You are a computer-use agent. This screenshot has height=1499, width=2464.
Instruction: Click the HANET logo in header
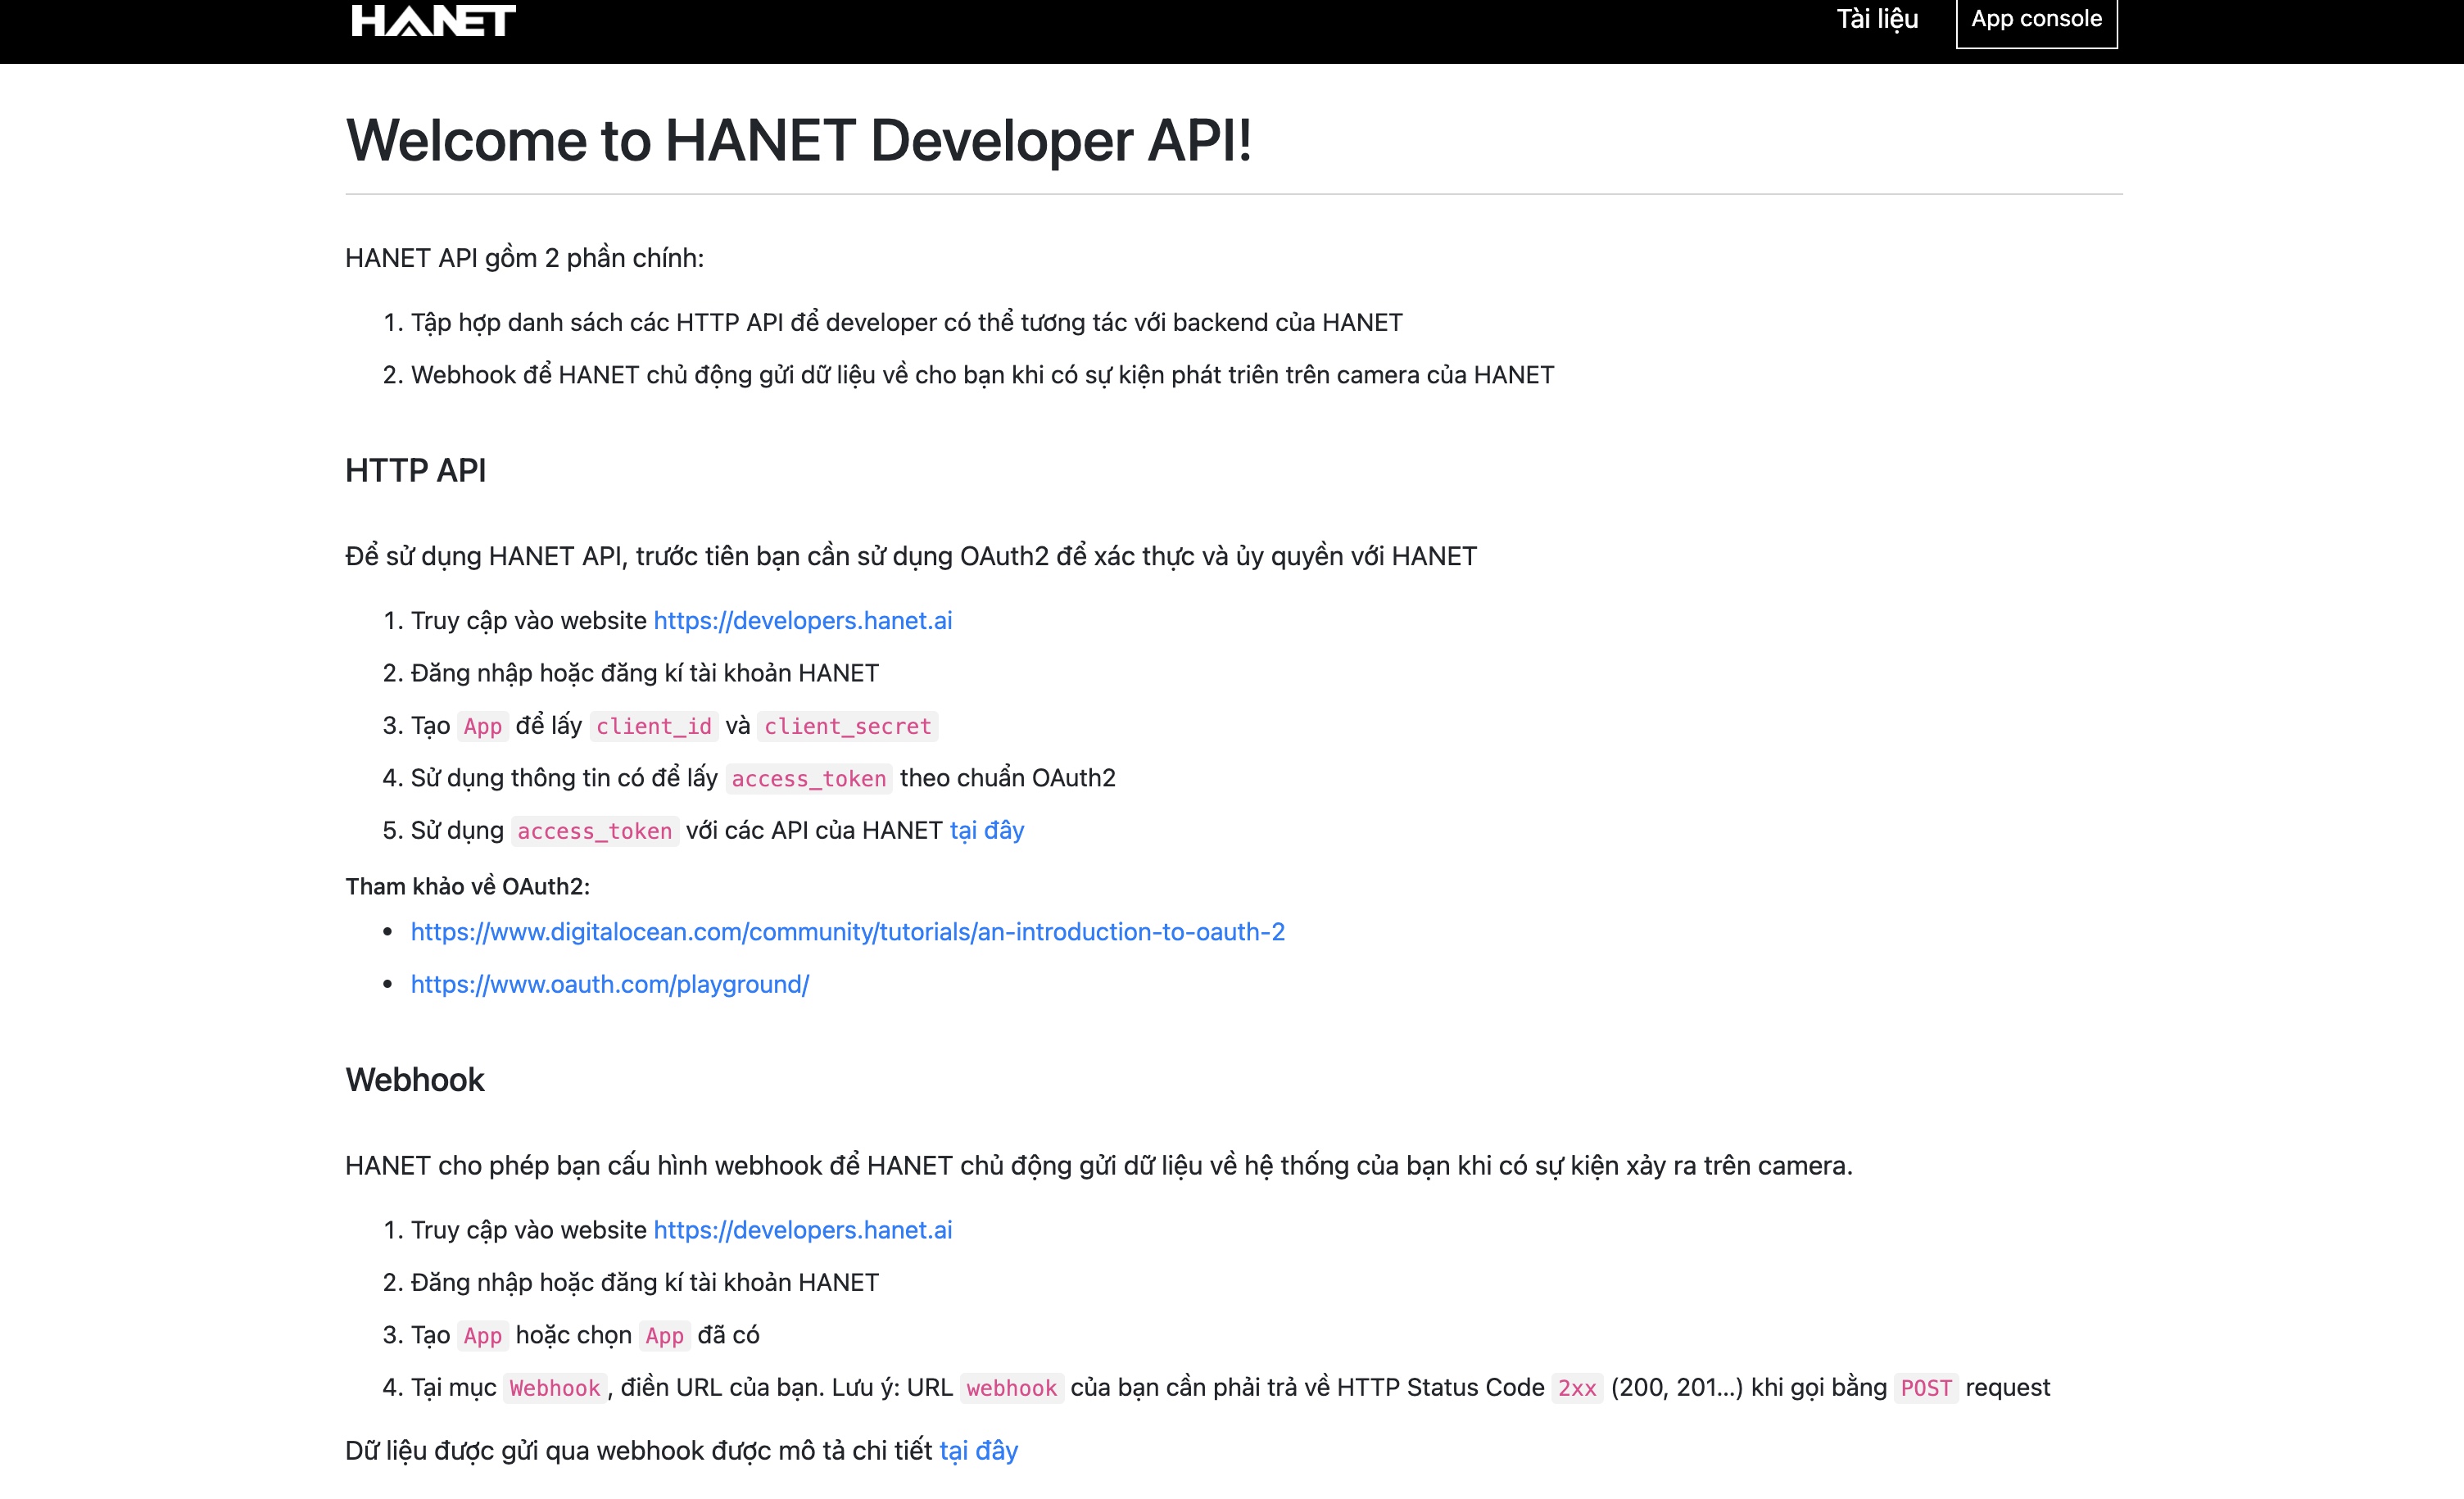433,20
